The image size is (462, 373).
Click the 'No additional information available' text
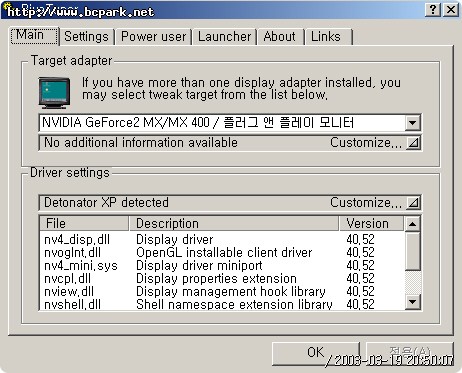tap(141, 143)
